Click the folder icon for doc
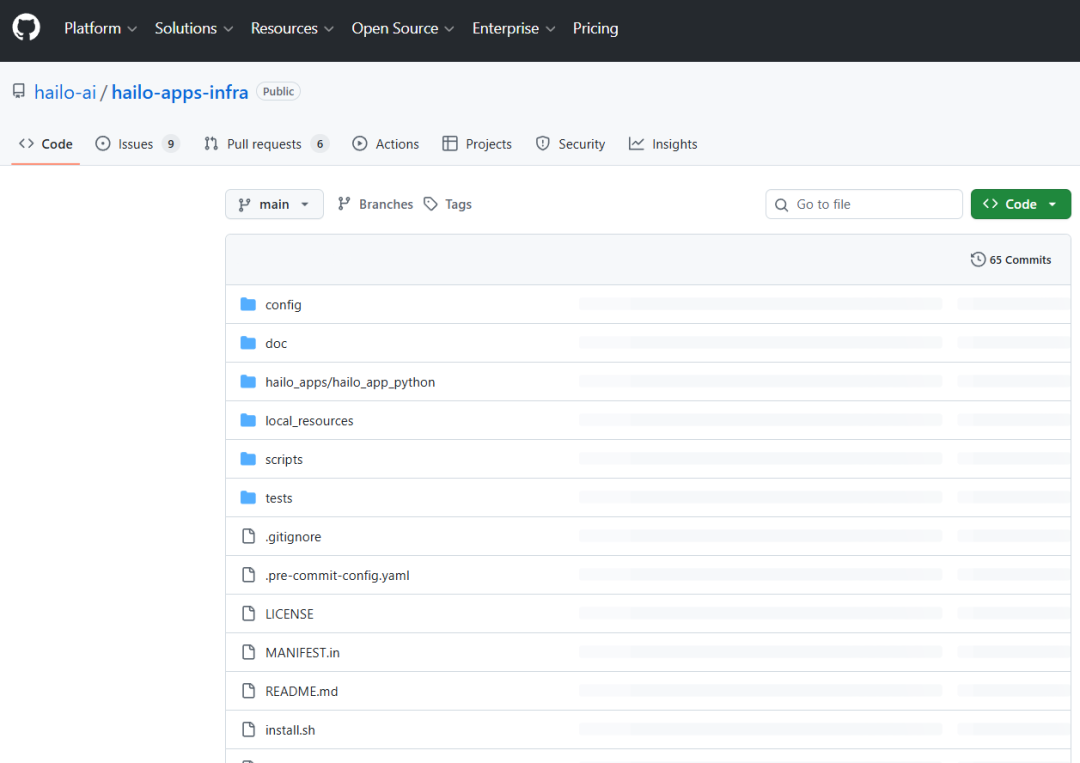Image resolution: width=1080 pixels, height=763 pixels. pos(248,342)
